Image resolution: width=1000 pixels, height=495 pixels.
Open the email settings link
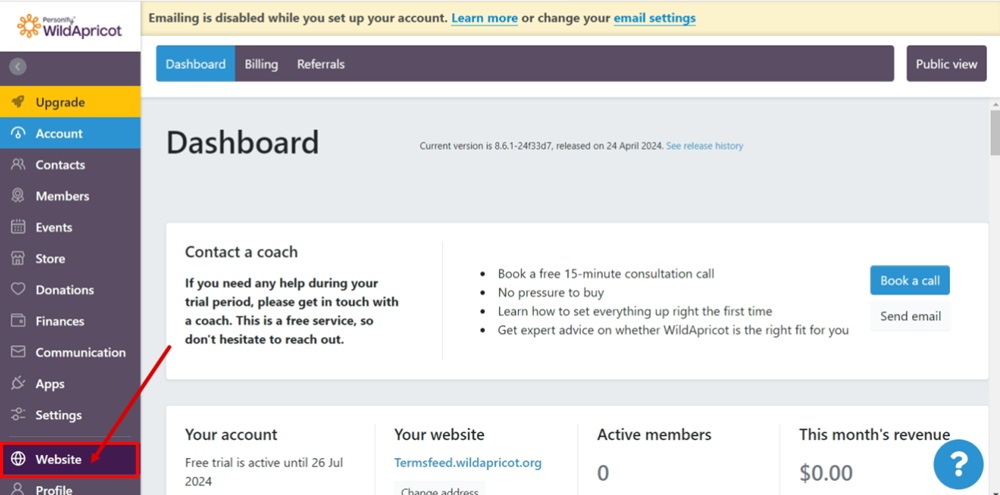(x=655, y=18)
